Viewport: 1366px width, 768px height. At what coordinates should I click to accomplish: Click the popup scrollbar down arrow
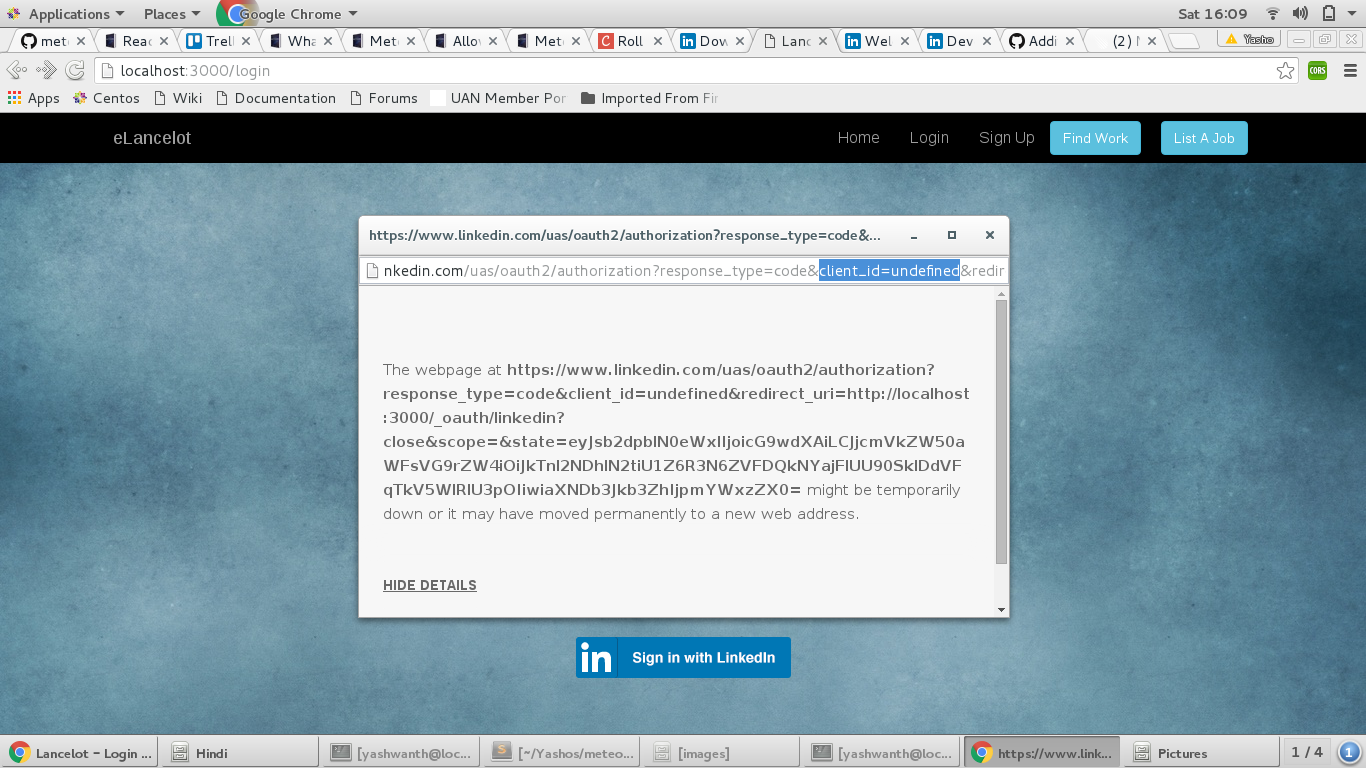[1001, 610]
